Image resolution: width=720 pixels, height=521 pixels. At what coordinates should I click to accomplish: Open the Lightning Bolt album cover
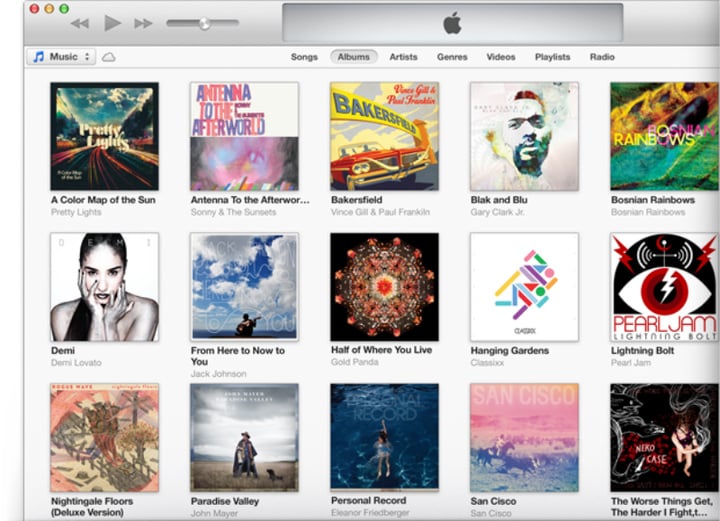click(664, 287)
